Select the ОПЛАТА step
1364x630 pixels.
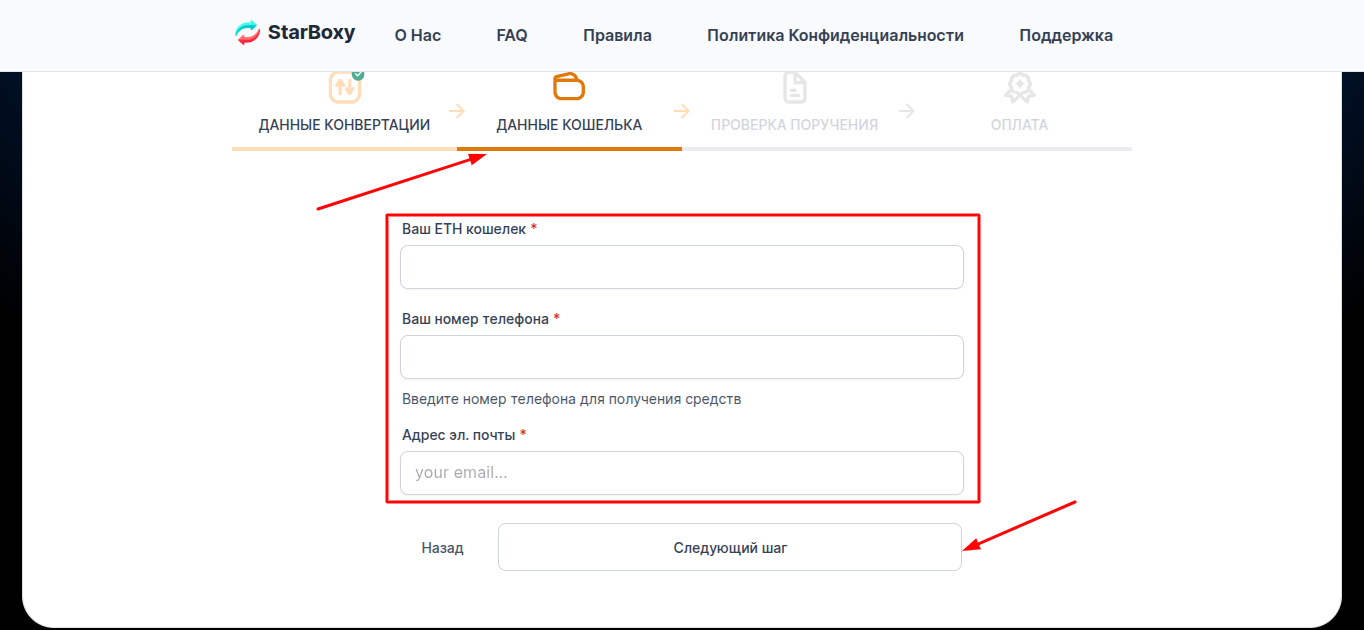pos(1019,125)
